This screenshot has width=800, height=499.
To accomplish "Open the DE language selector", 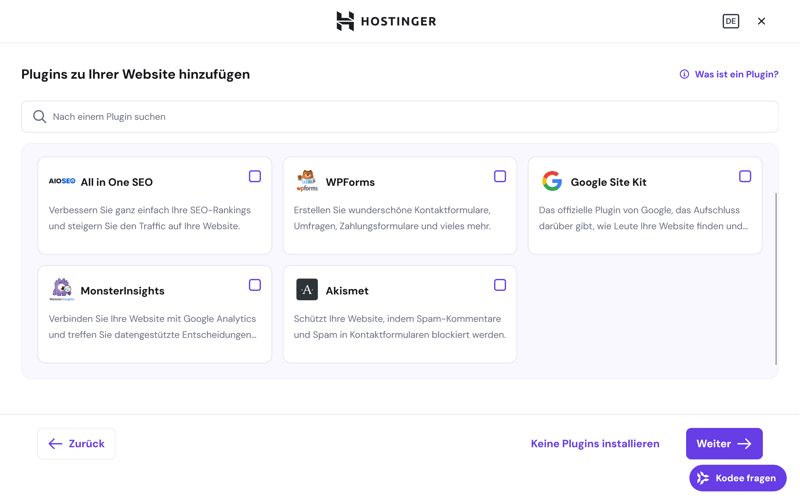I will tap(731, 21).
